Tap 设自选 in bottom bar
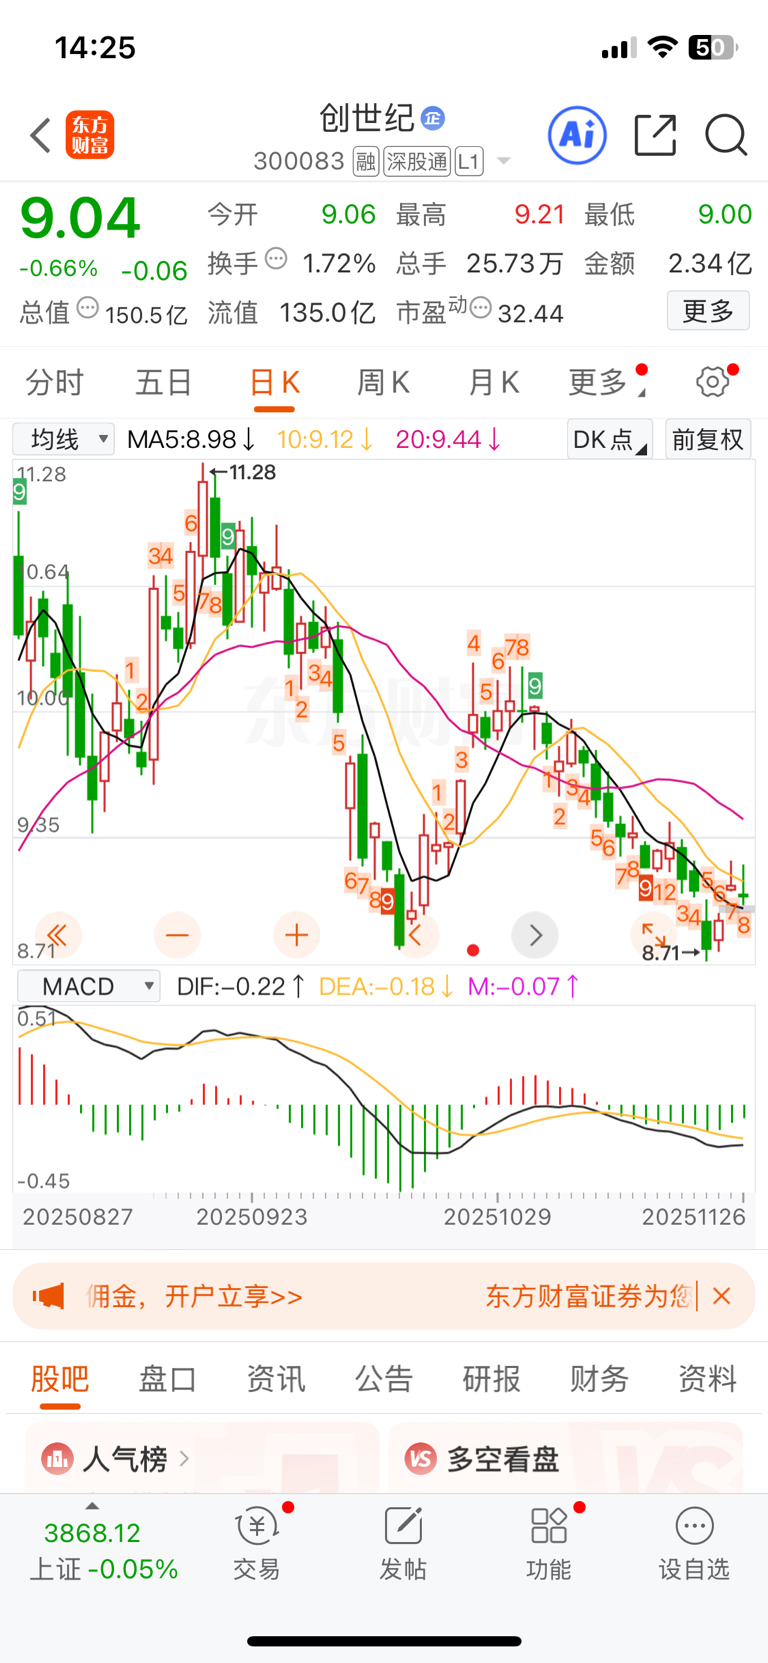Screen dimensions: 768x1663 point(694,1546)
